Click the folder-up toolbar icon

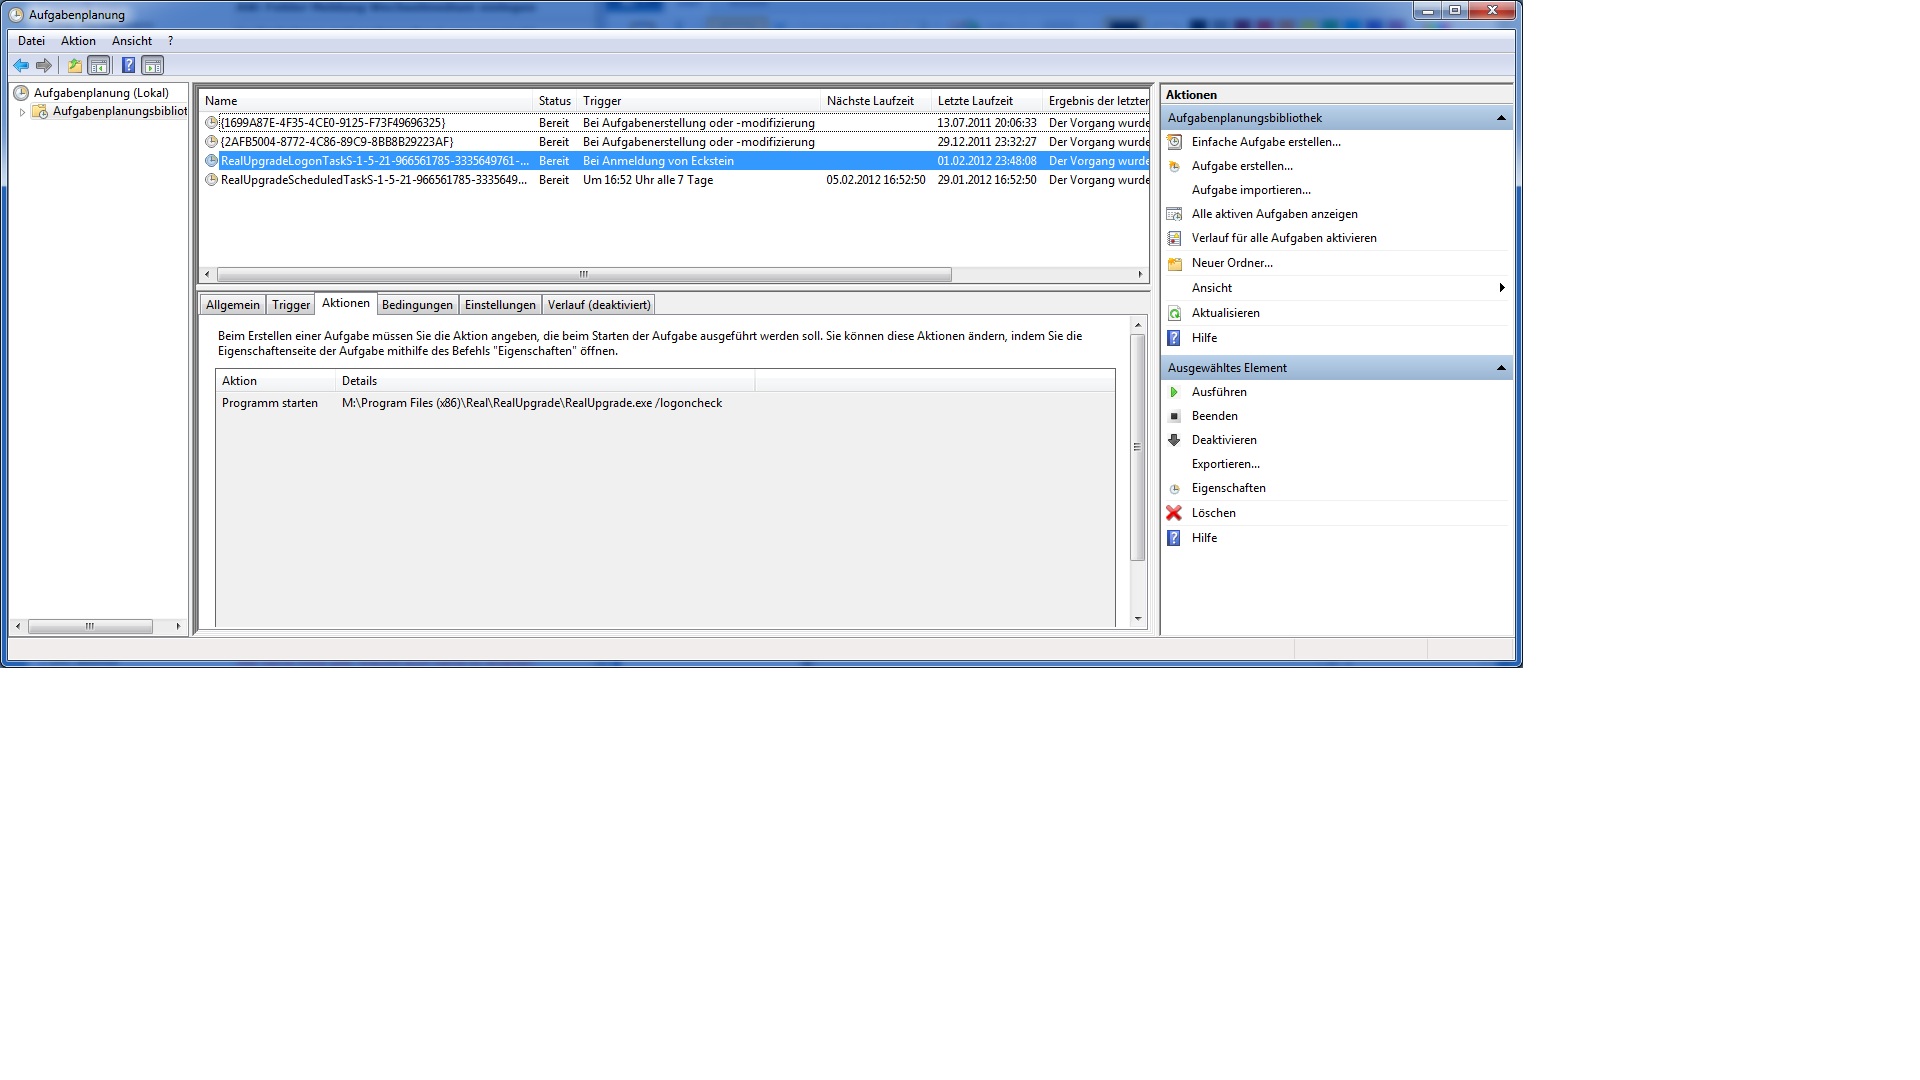(x=74, y=66)
